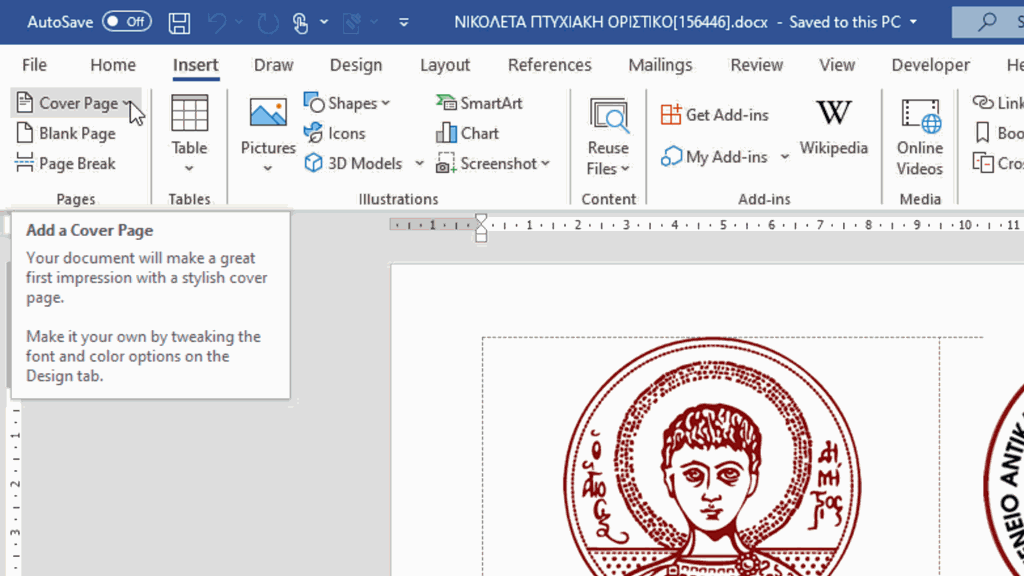Open the Draw tab

point(274,65)
